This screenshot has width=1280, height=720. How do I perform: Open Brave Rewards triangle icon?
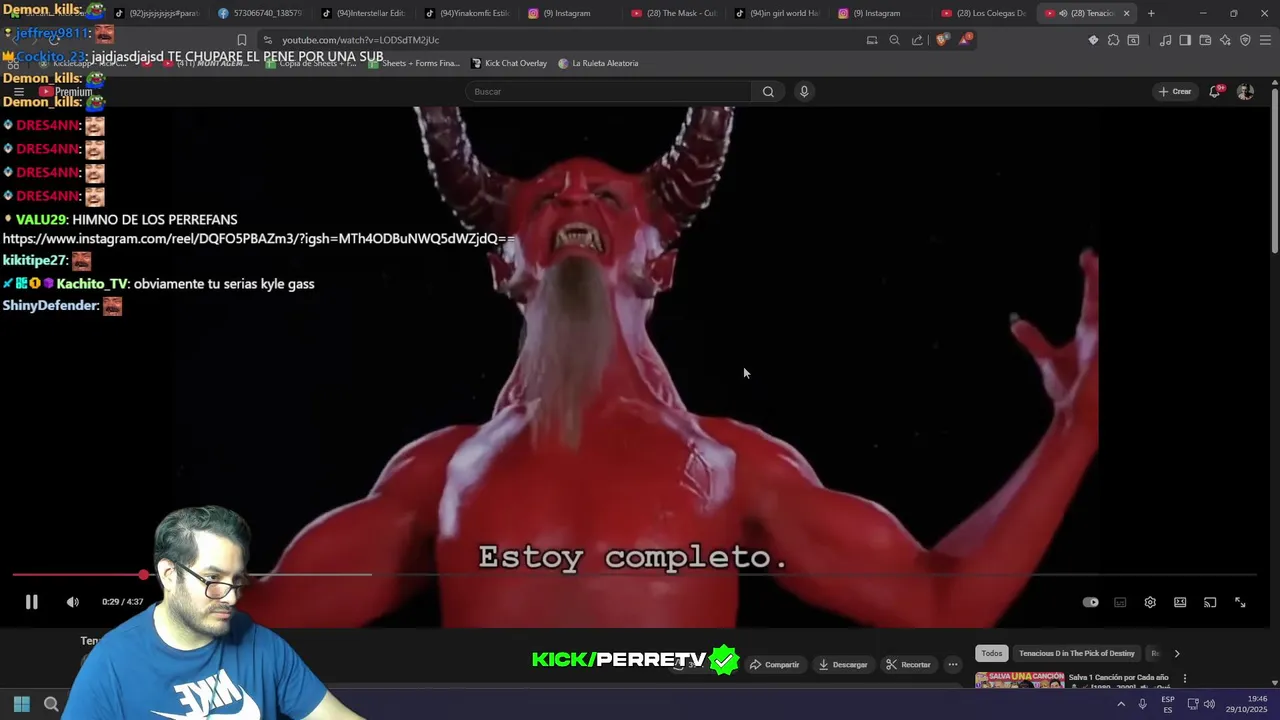965,40
